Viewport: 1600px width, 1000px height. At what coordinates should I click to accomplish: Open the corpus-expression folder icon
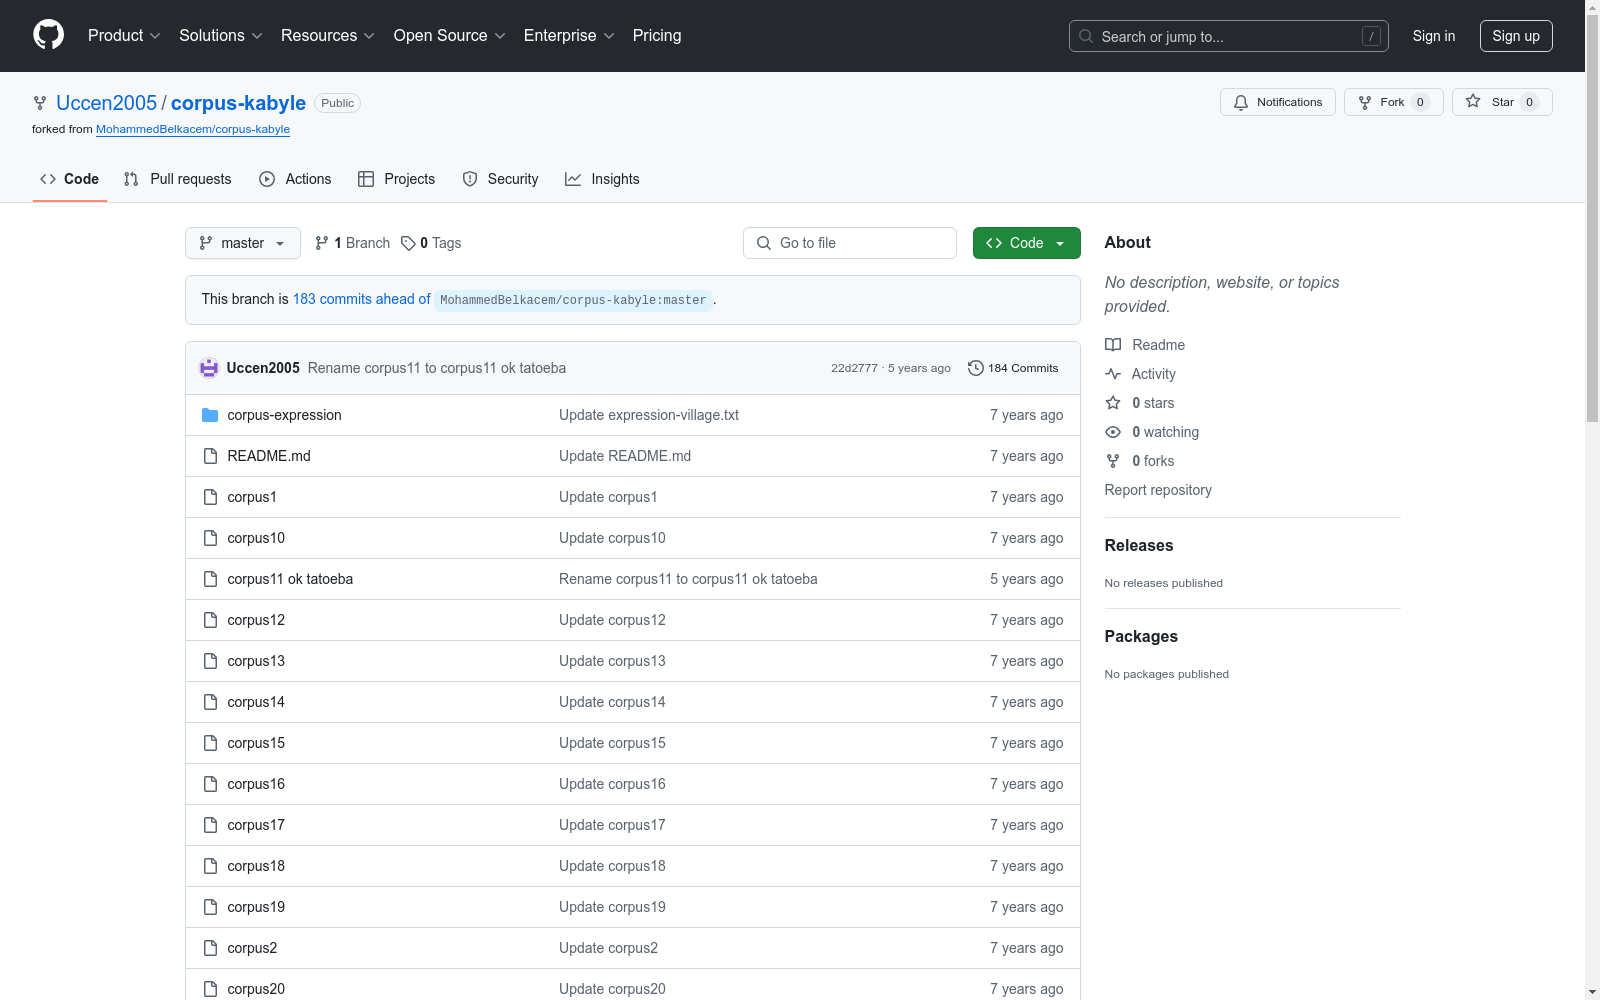[x=210, y=415]
